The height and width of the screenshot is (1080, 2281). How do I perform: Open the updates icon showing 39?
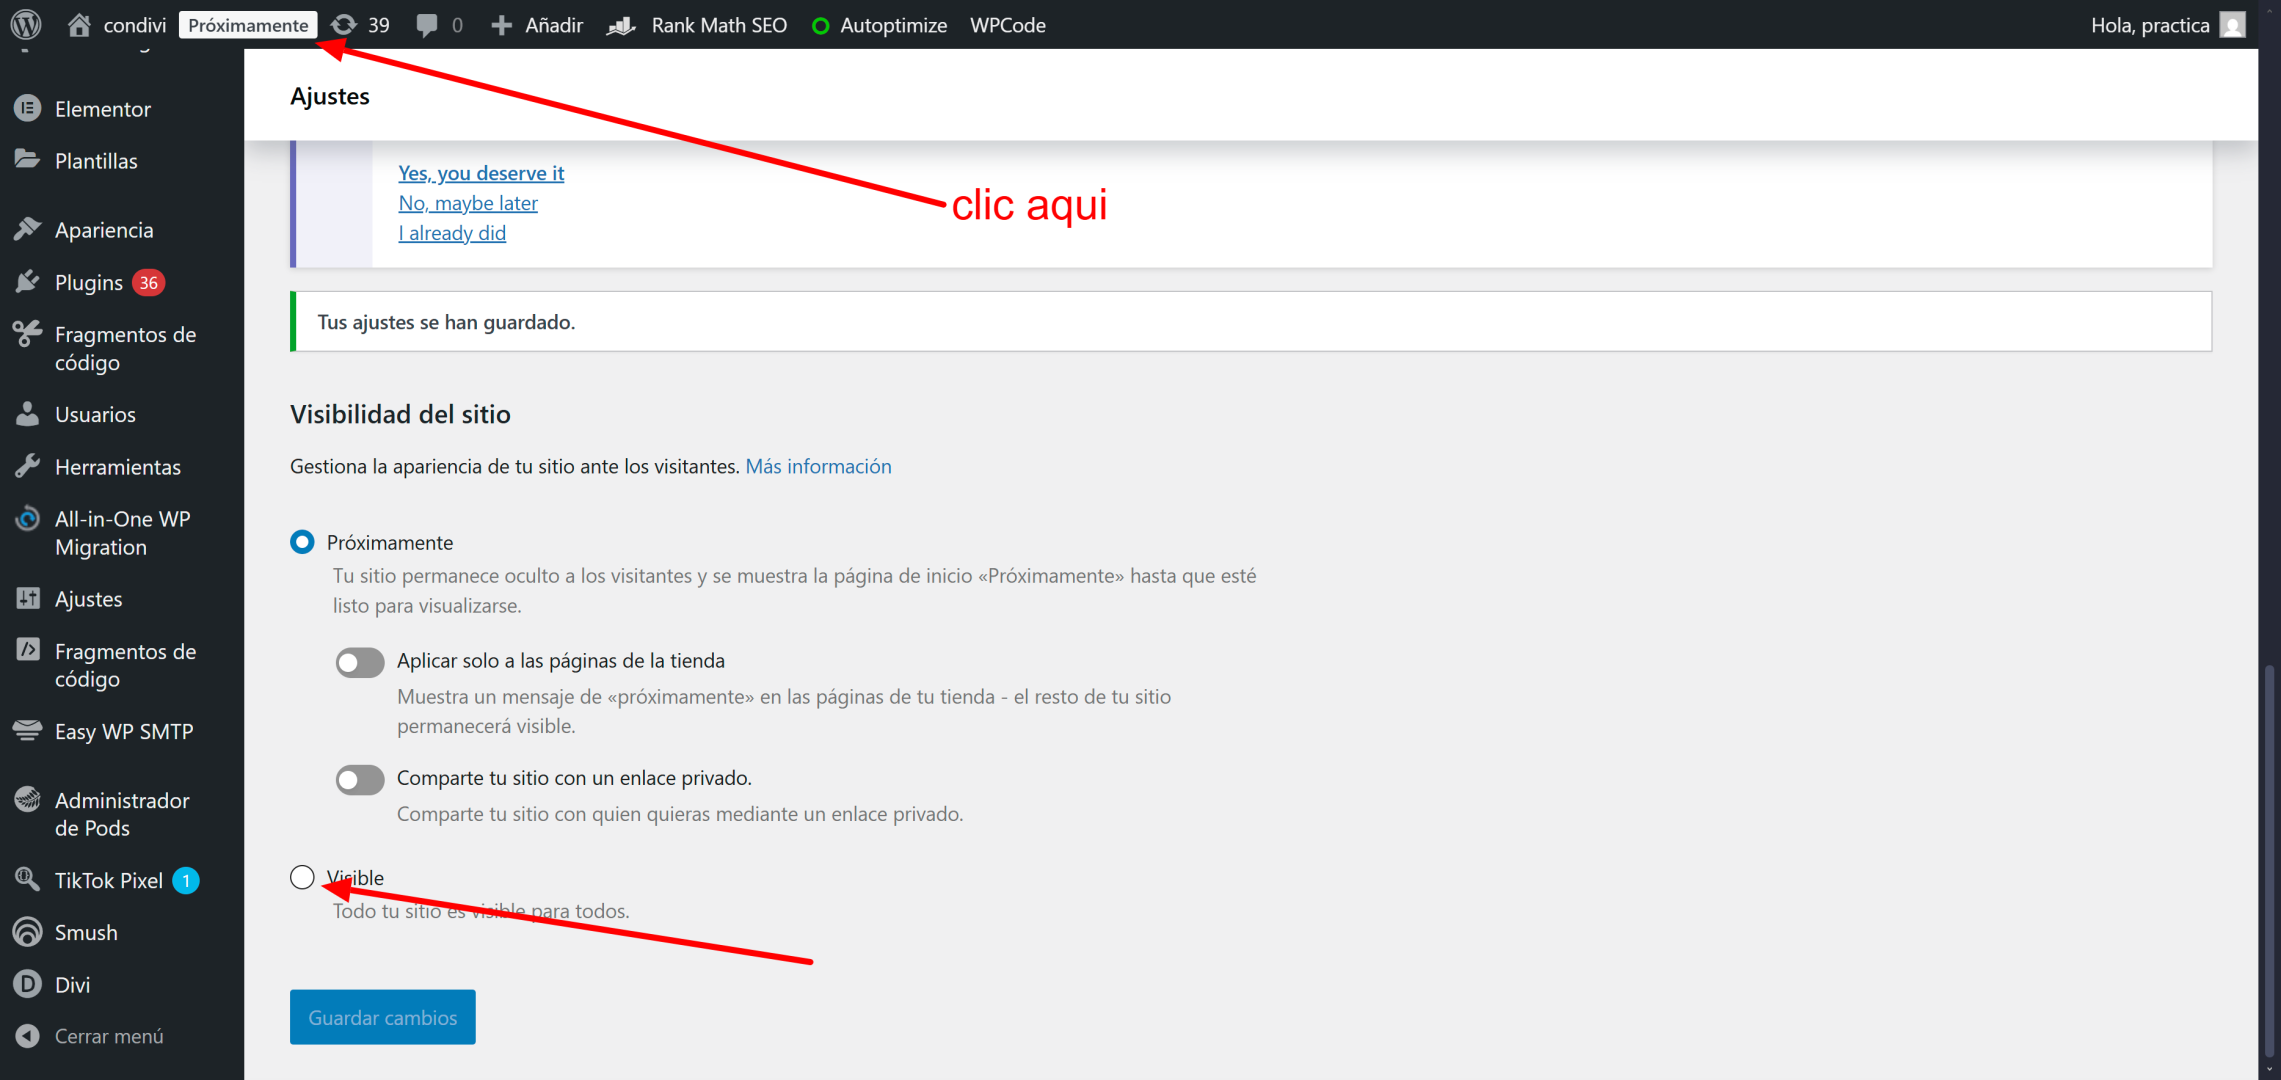[x=361, y=25]
